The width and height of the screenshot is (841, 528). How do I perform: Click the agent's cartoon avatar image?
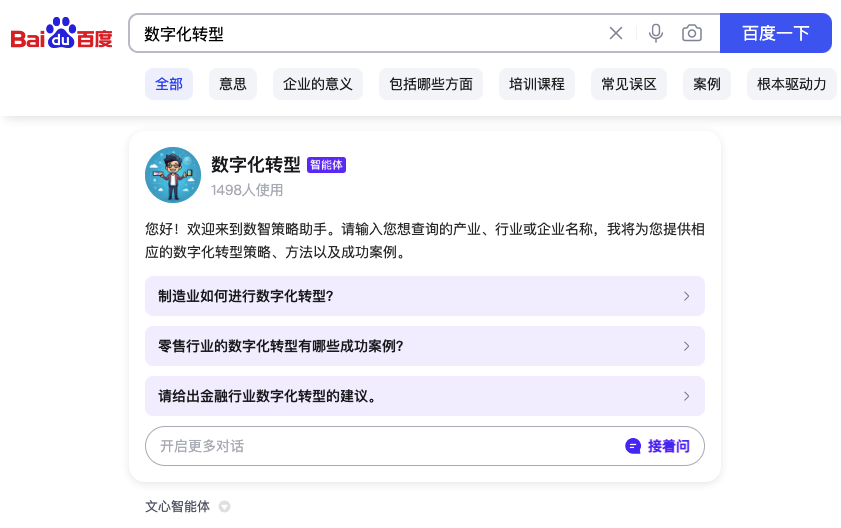173,175
